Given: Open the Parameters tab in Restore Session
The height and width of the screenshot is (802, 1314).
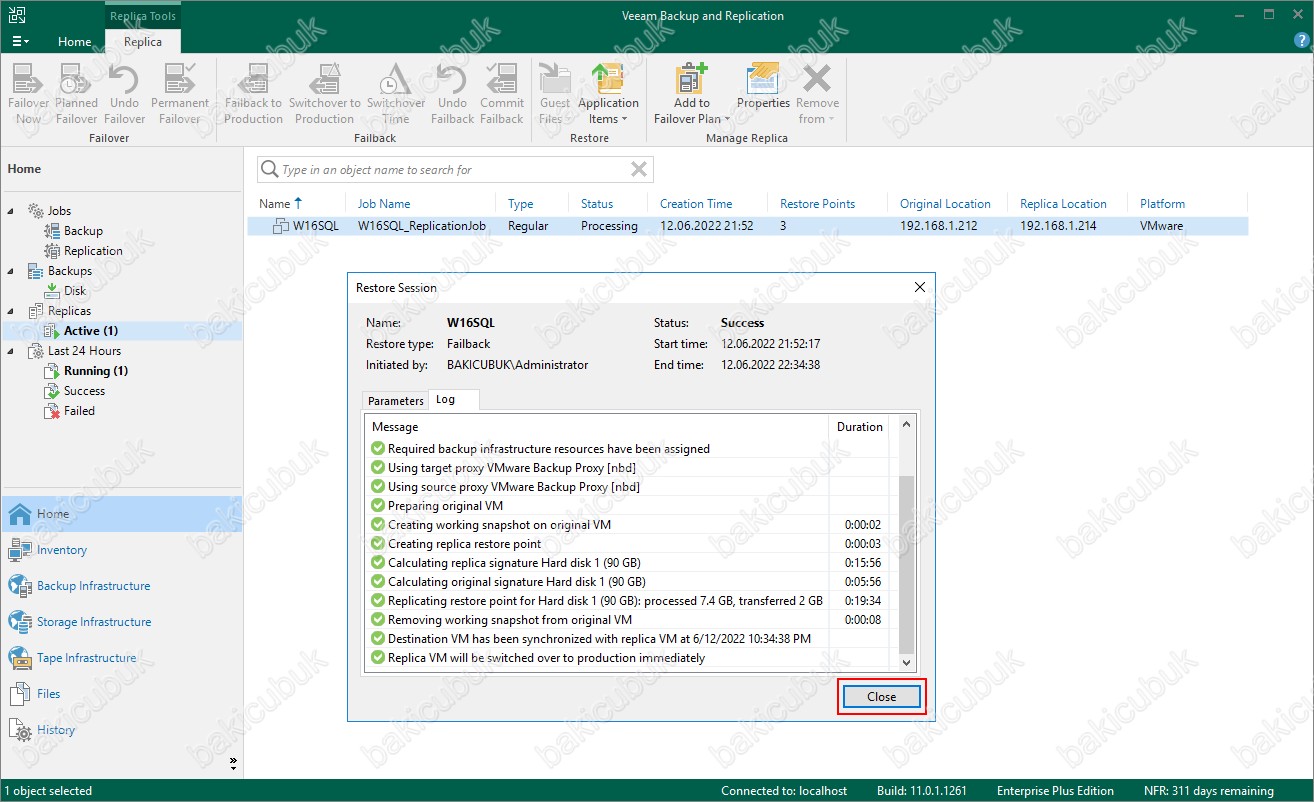Looking at the screenshot, I should tap(396, 401).
